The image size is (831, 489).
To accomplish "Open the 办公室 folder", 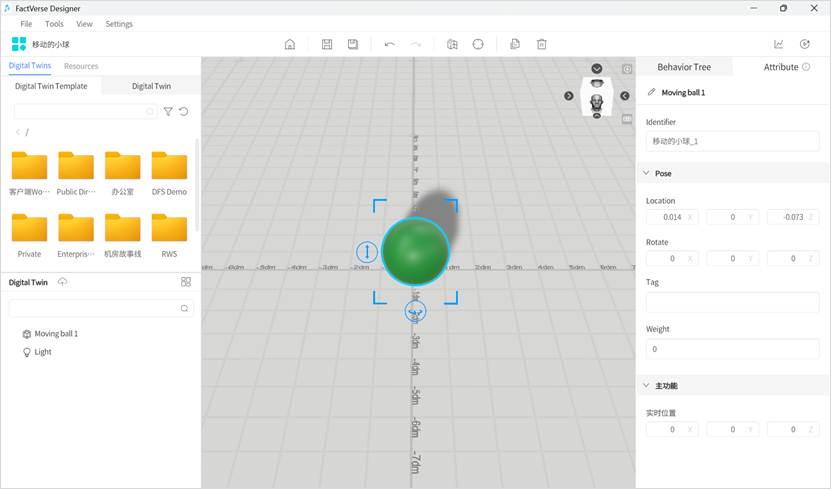I will [x=122, y=174].
